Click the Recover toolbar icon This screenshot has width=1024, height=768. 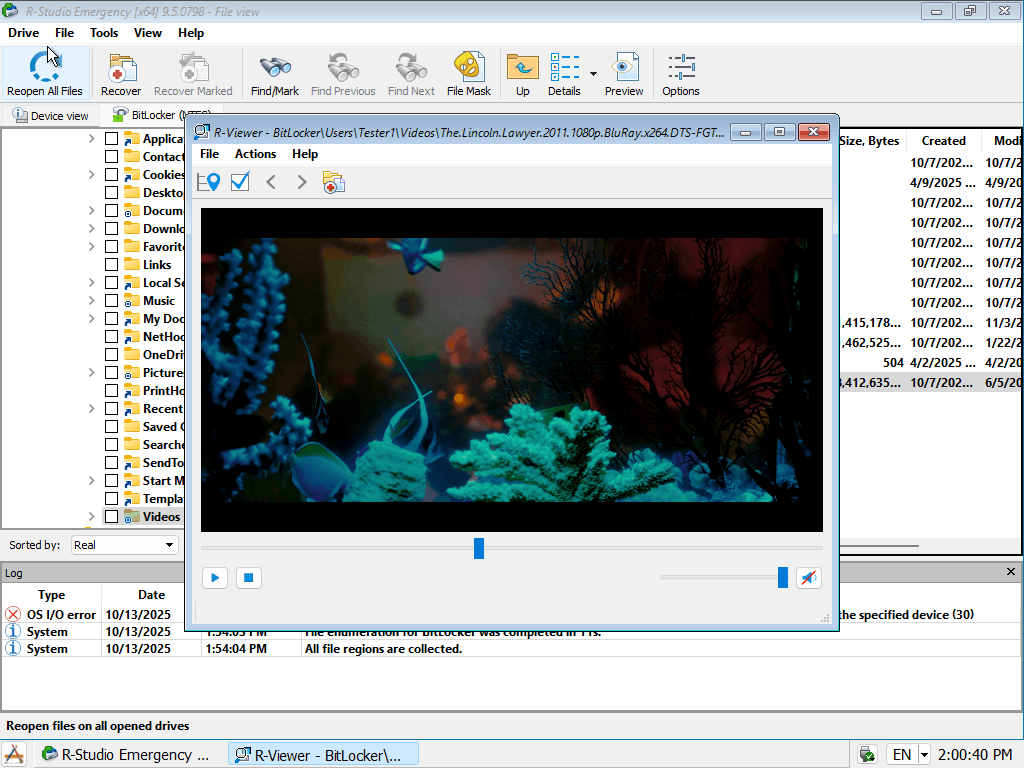[121, 72]
